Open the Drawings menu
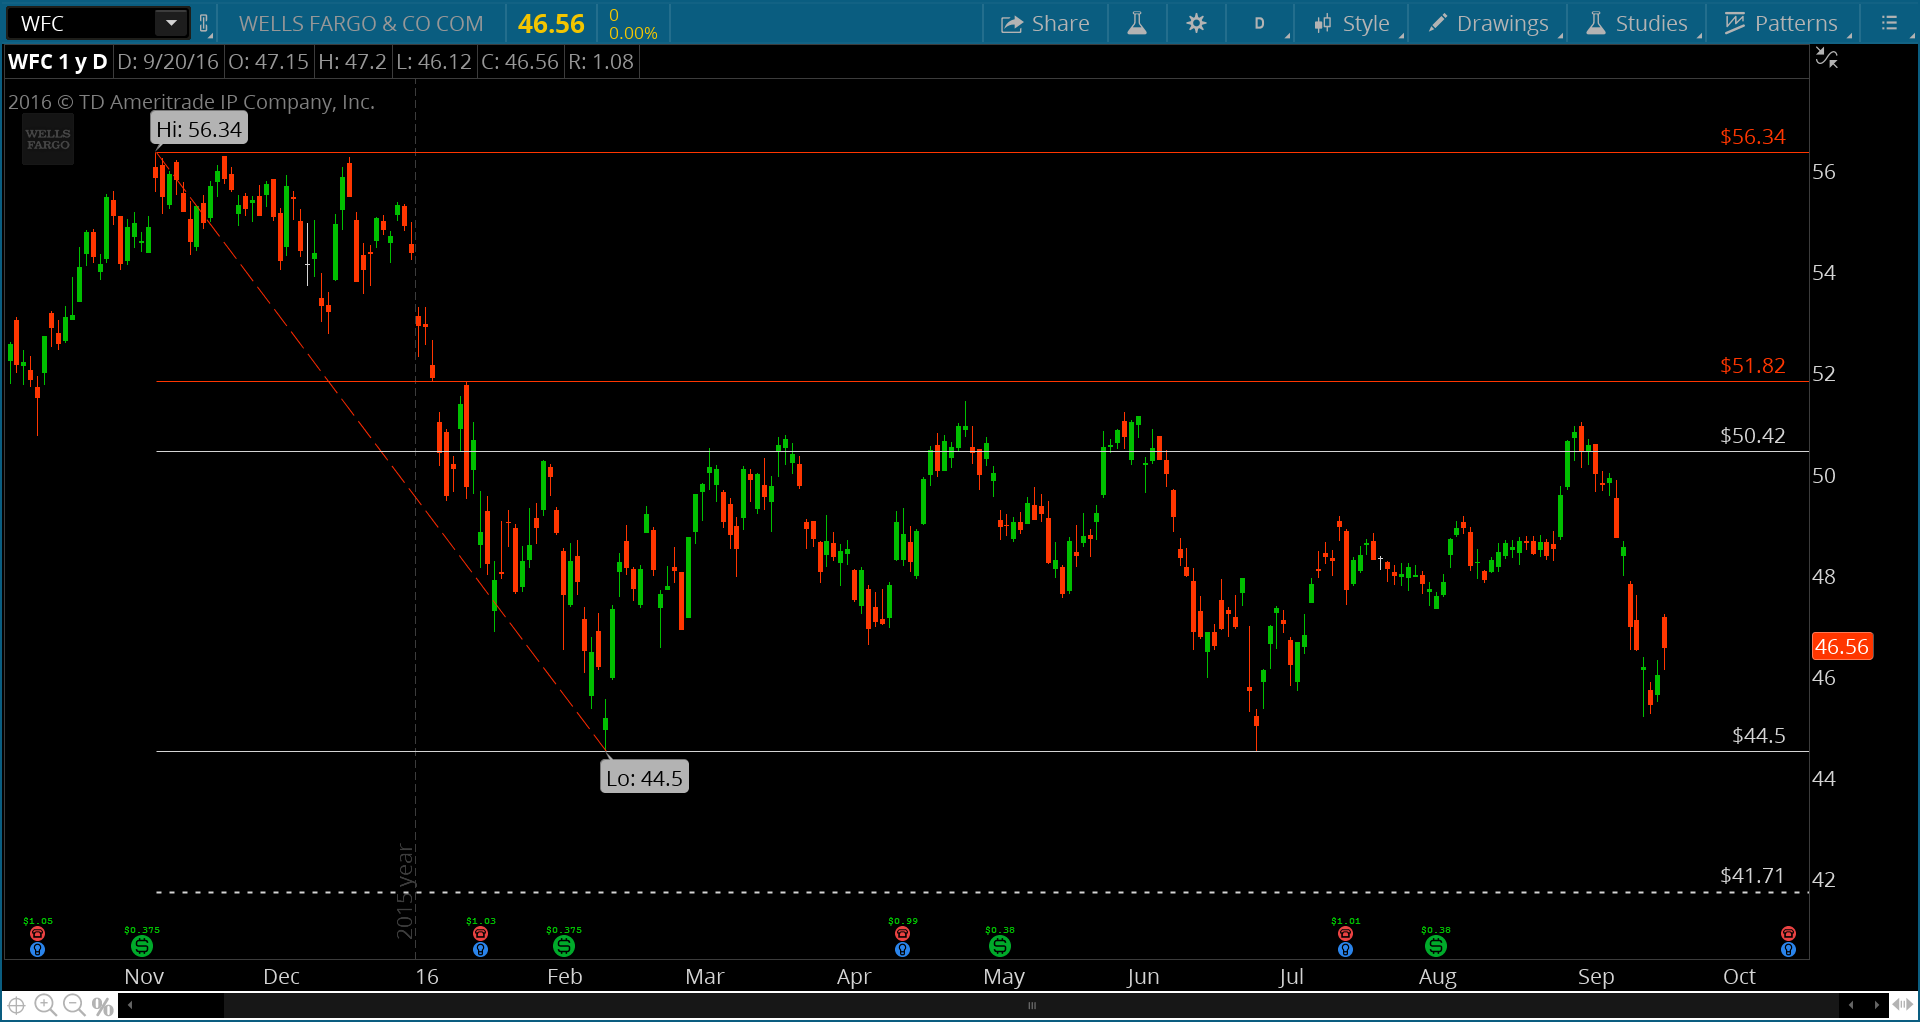 1489,23
